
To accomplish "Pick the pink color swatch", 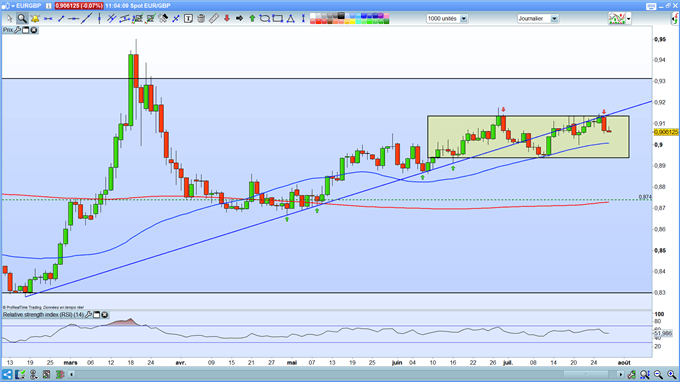I will pos(386,16).
